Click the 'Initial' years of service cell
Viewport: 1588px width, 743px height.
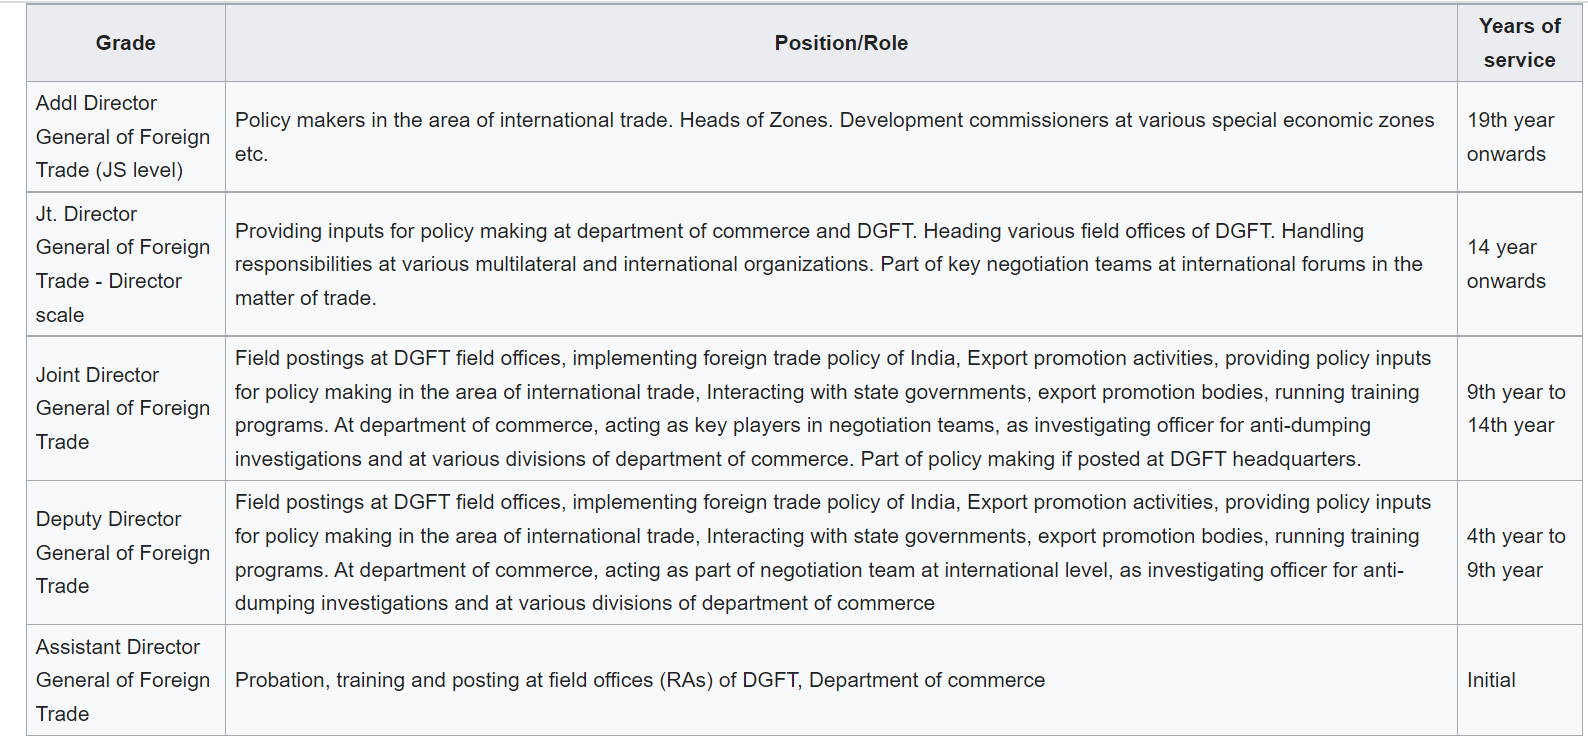coord(1491,680)
